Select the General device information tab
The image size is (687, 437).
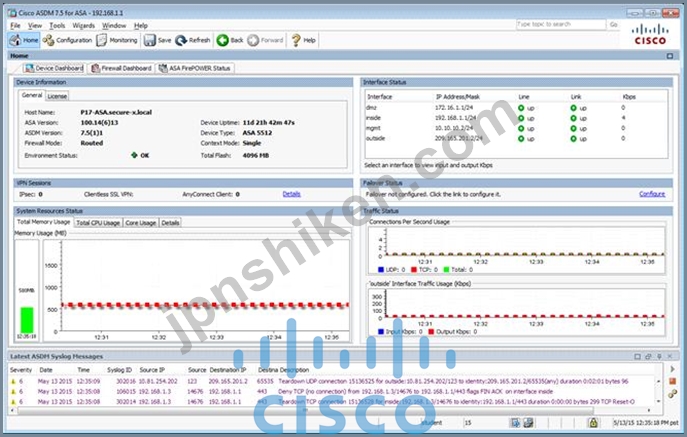point(32,95)
